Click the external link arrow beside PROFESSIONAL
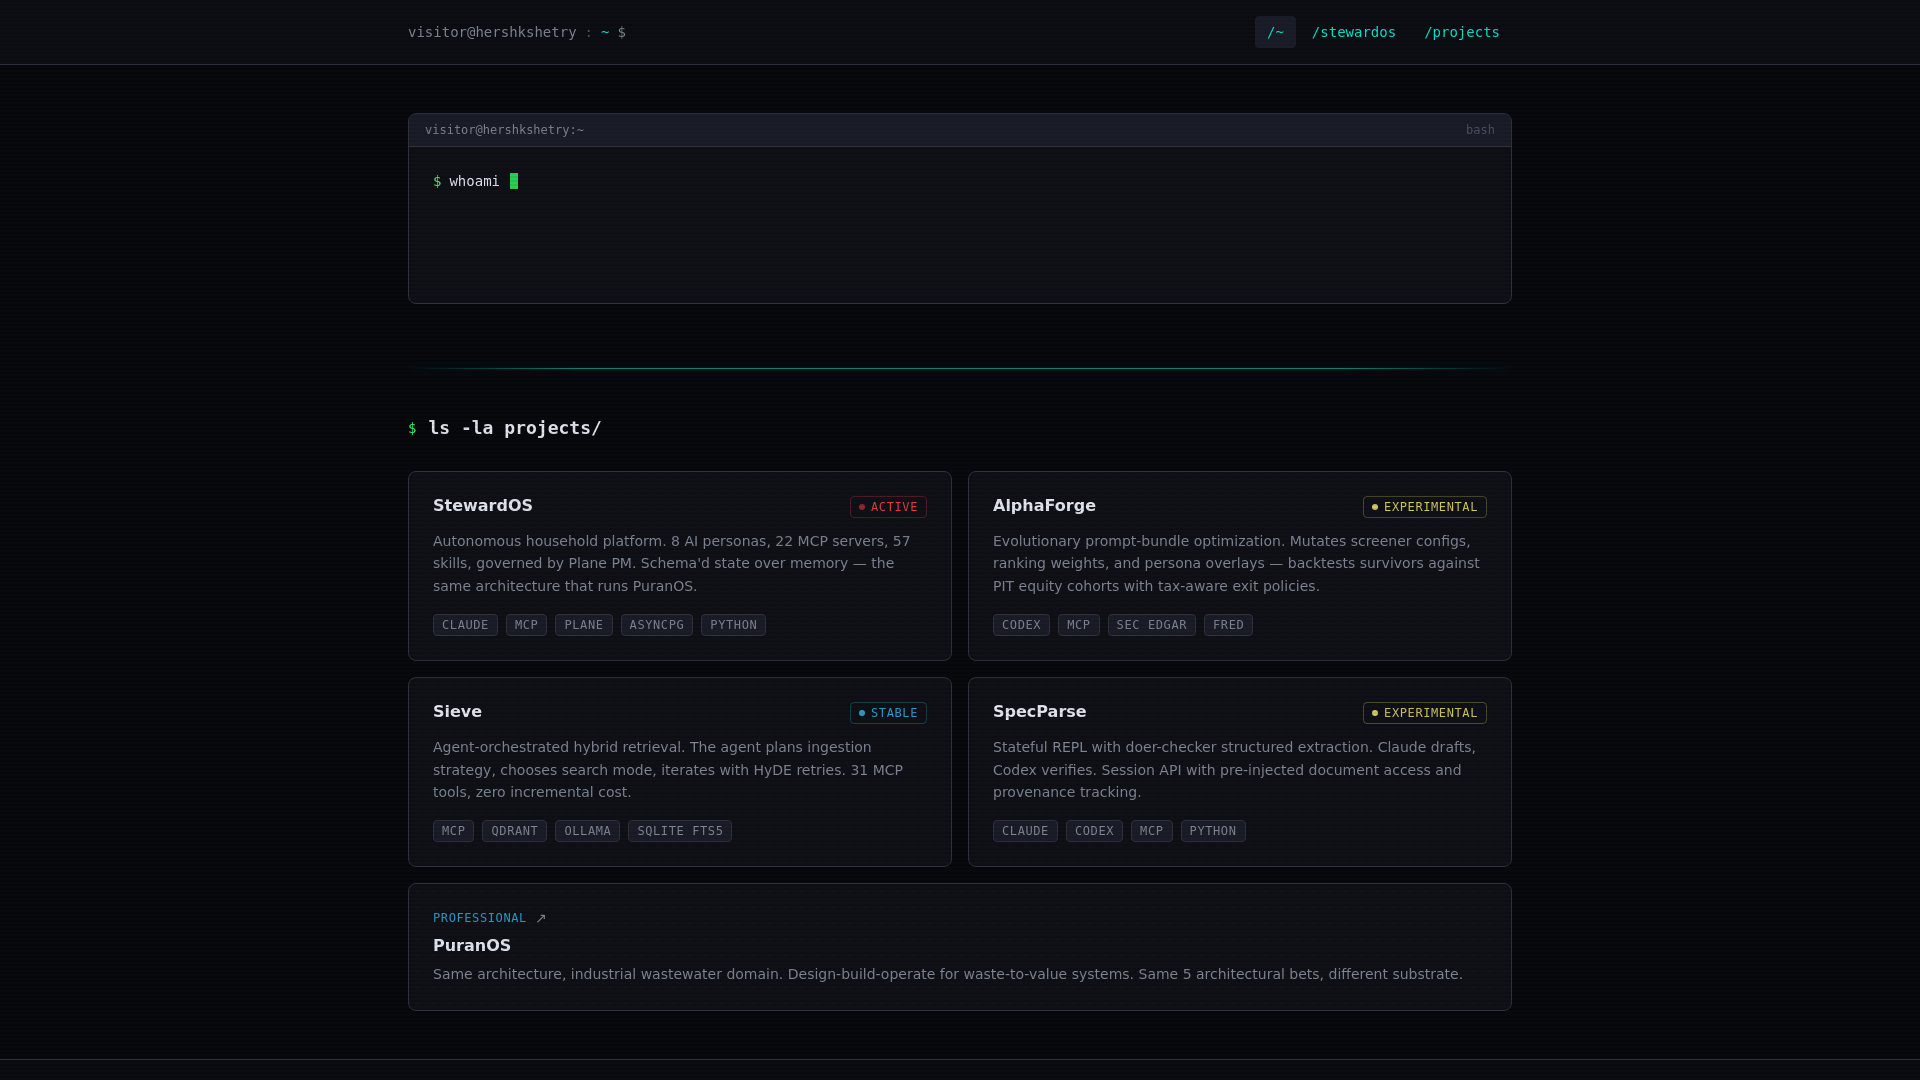 tap(541, 918)
